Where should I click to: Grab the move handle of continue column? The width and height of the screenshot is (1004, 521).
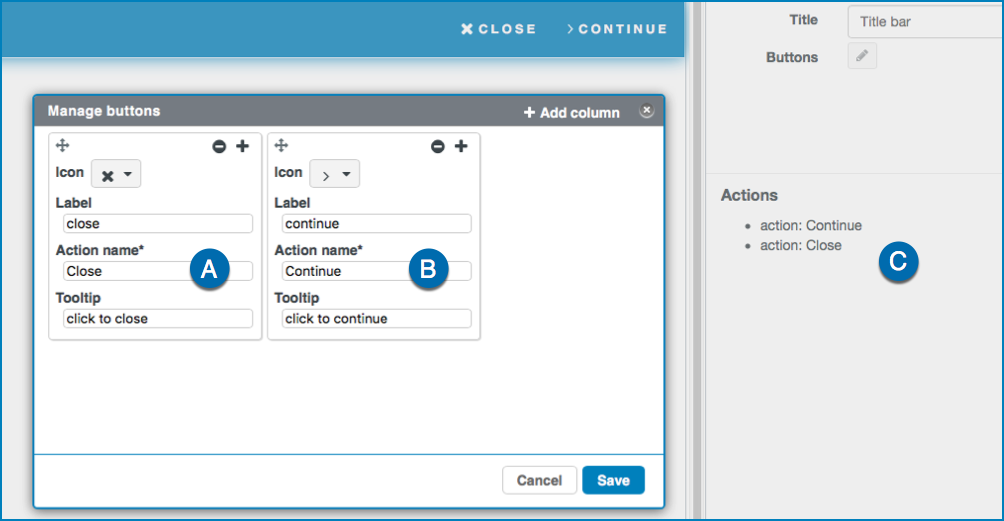coord(281,145)
